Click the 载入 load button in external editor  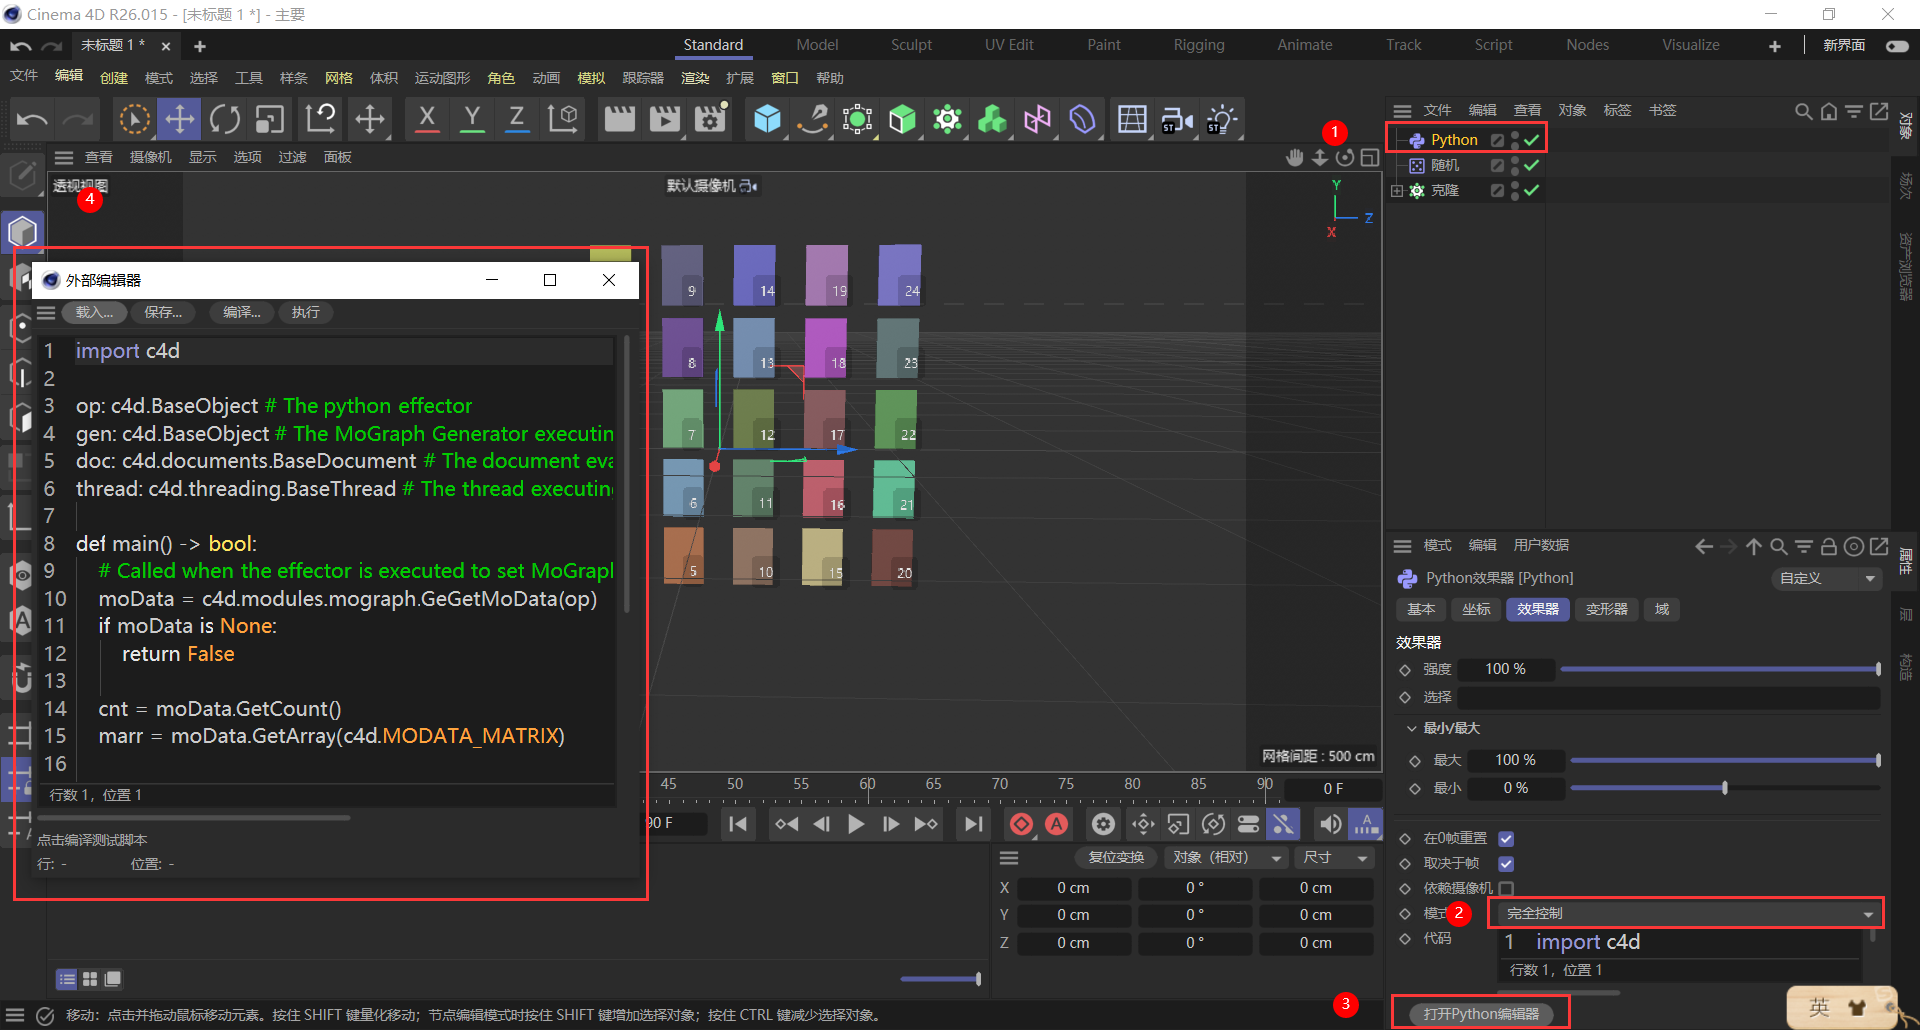tap(95, 312)
